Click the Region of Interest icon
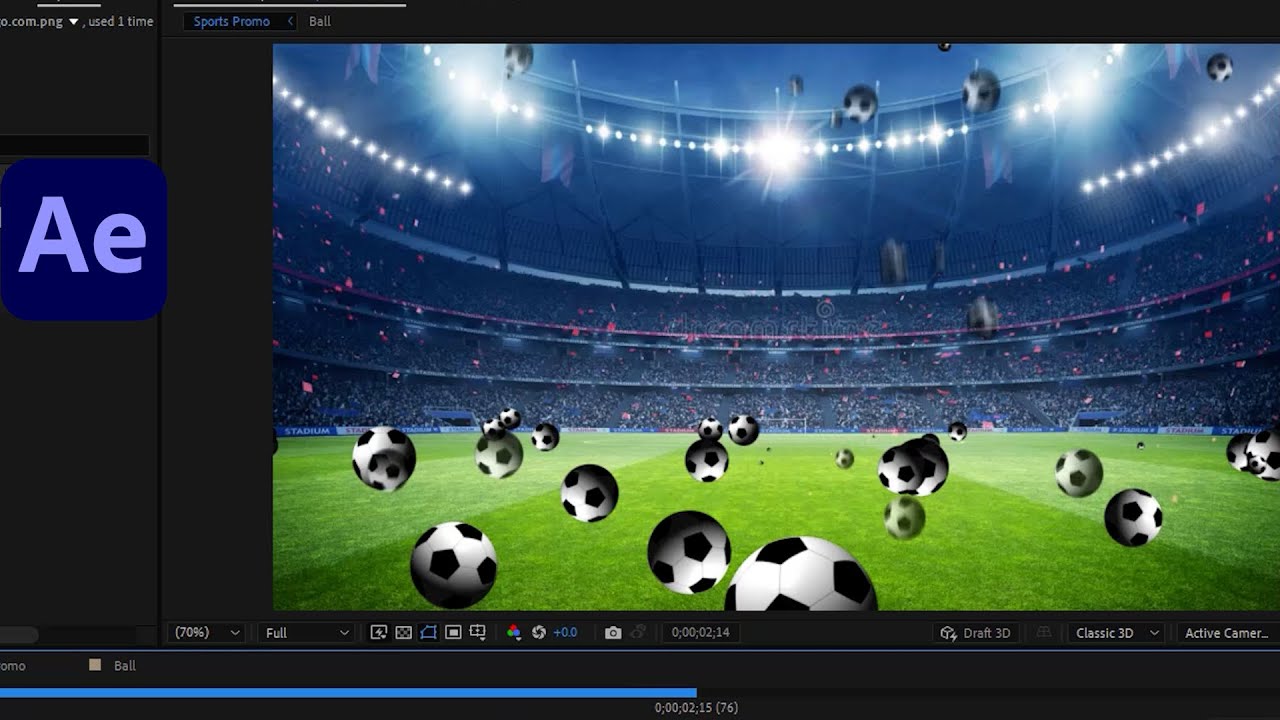This screenshot has height=720, width=1280. click(x=453, y=633)
